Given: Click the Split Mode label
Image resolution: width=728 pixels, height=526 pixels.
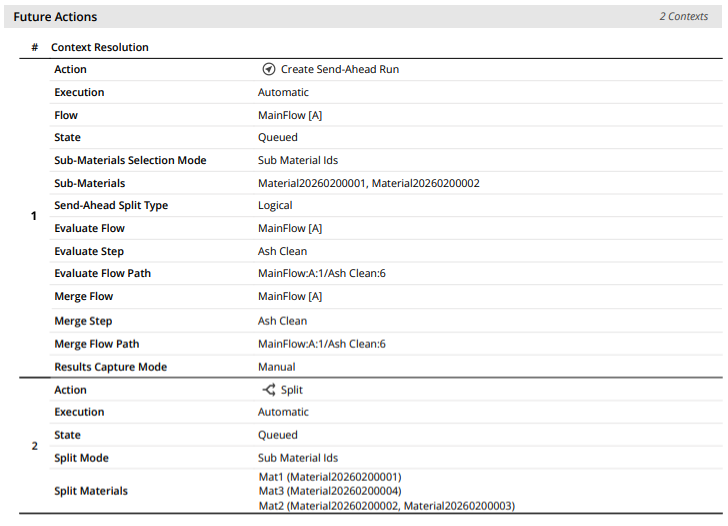Looking at the screenshot, I should tap(81, 458).
